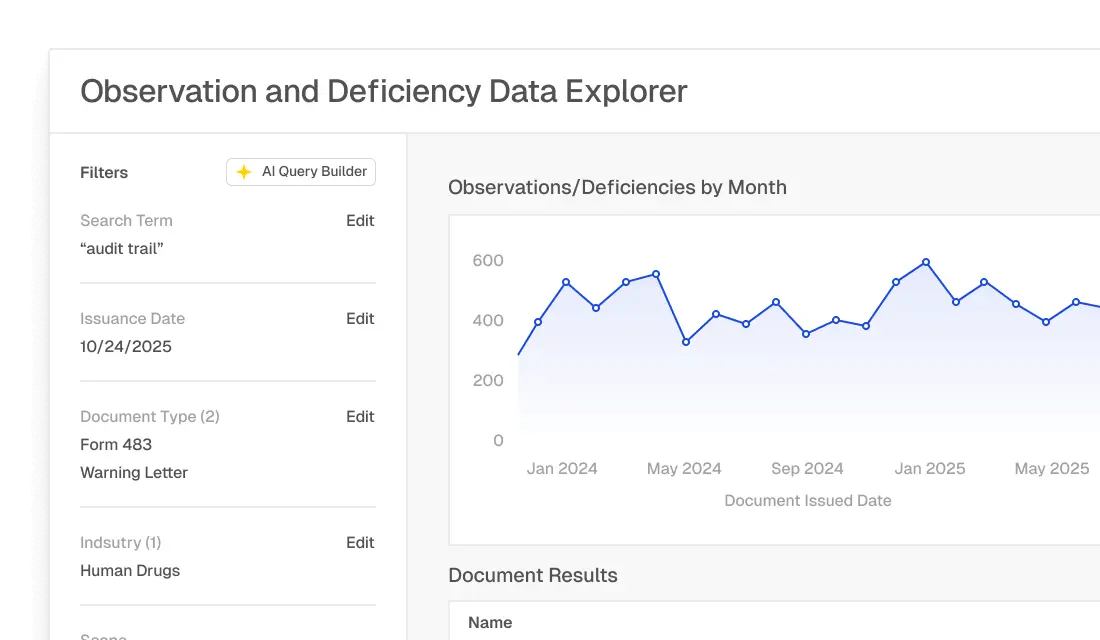This screenshot has height=640, width=1100.
Task: Click the sparkle icon on AI Query Builder
Action: click(243, 171)
